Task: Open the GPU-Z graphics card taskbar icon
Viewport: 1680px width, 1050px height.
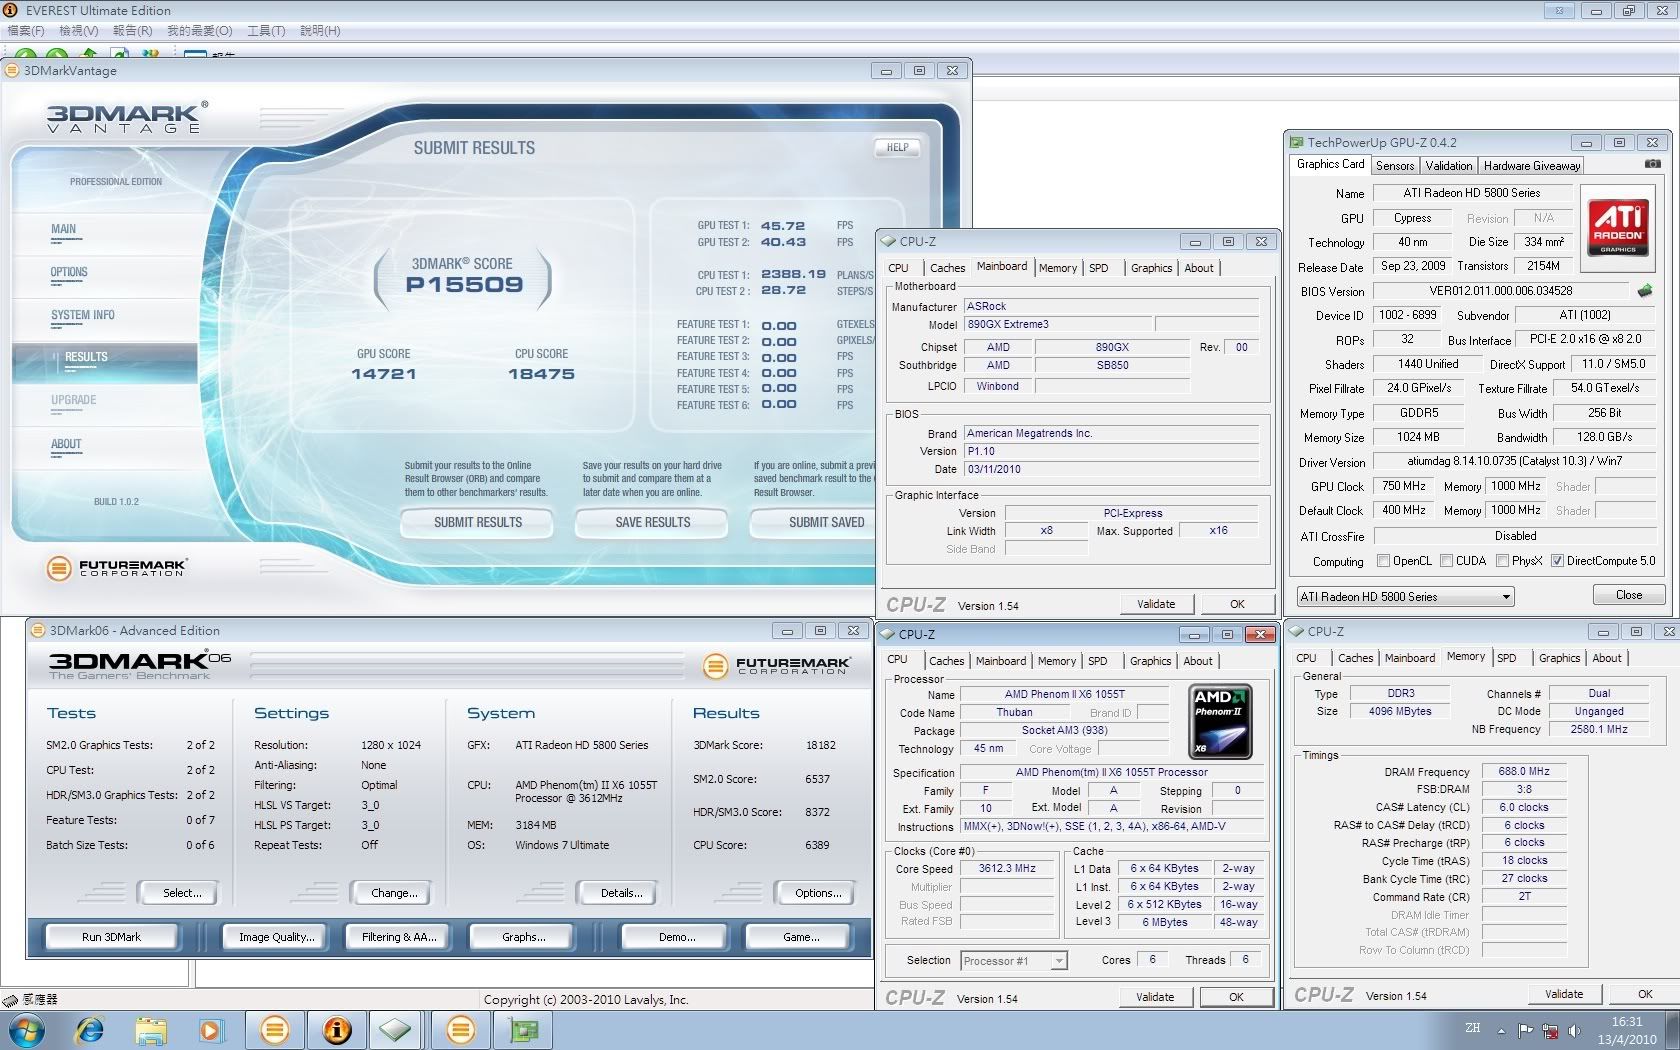Action: click(x=523, y=1030)
